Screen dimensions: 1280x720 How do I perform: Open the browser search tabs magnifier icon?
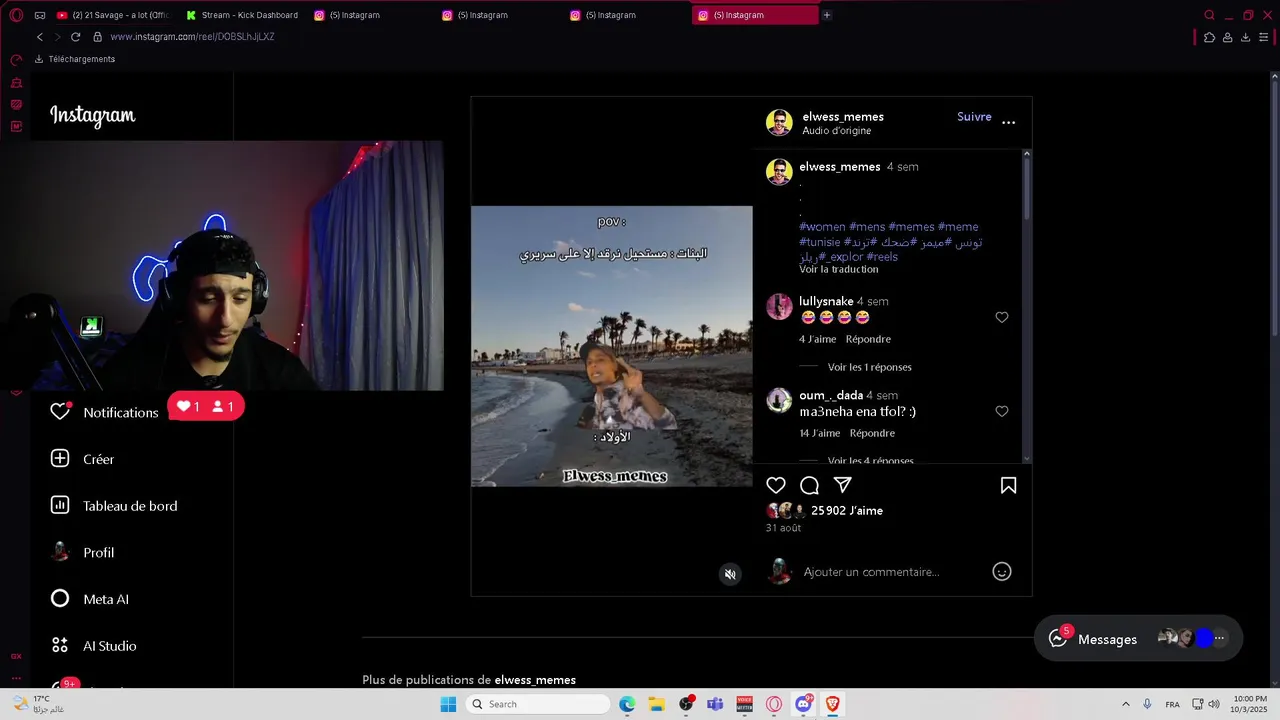(1209, 15)
